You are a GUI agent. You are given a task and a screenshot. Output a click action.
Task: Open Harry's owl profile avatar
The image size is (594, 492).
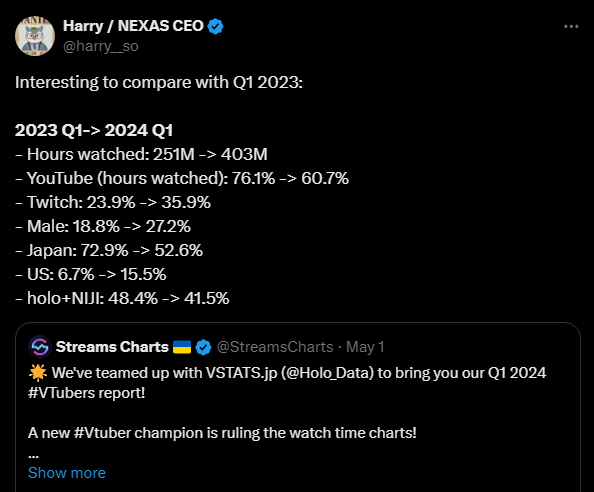point(35,36)
